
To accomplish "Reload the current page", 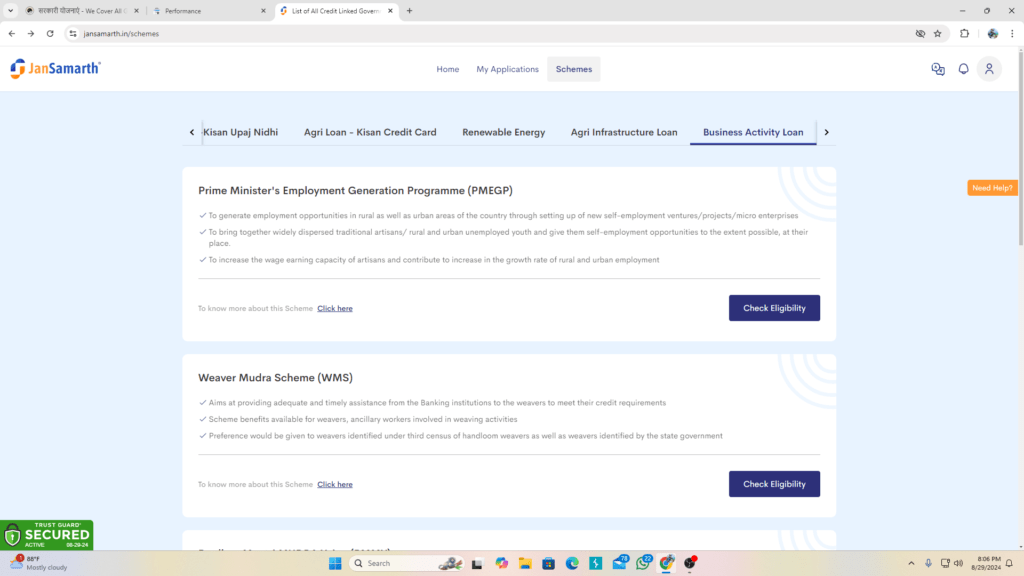I will pyautogui.click(x=50, y=33).
